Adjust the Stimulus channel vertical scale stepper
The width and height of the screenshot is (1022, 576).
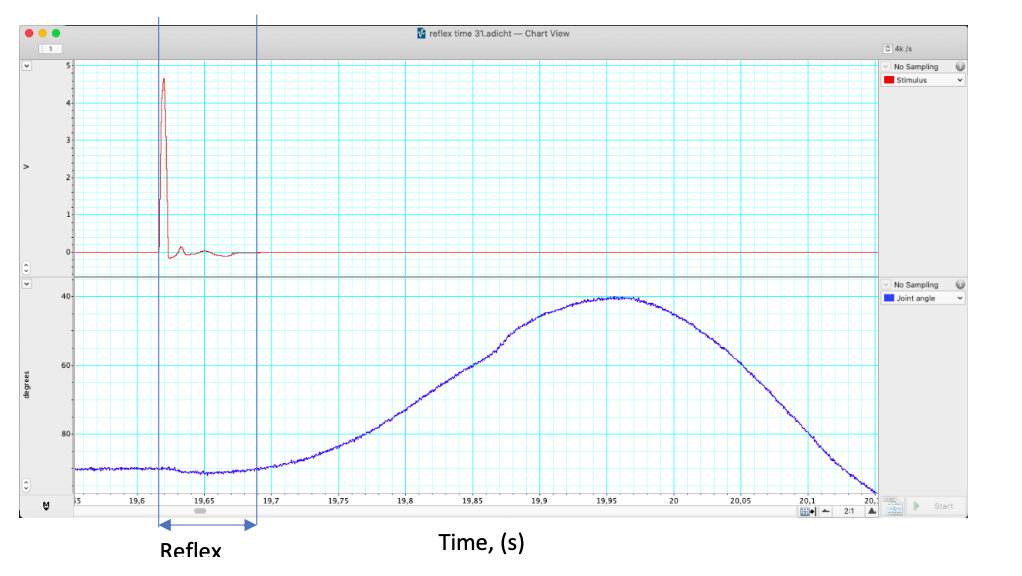tap(26, 268)
